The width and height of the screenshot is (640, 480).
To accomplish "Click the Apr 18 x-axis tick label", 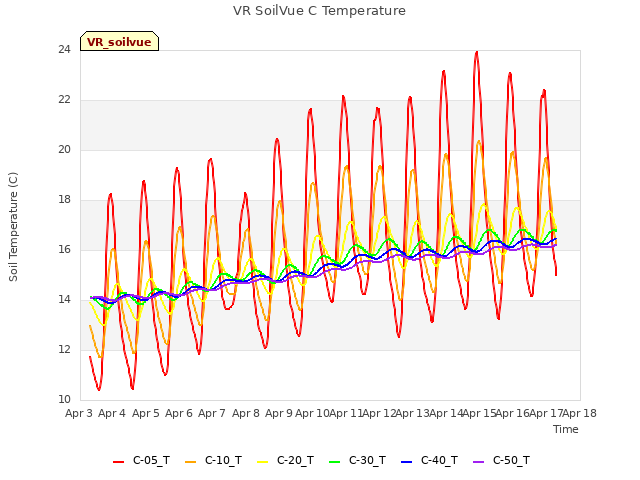I will point(580,413).
